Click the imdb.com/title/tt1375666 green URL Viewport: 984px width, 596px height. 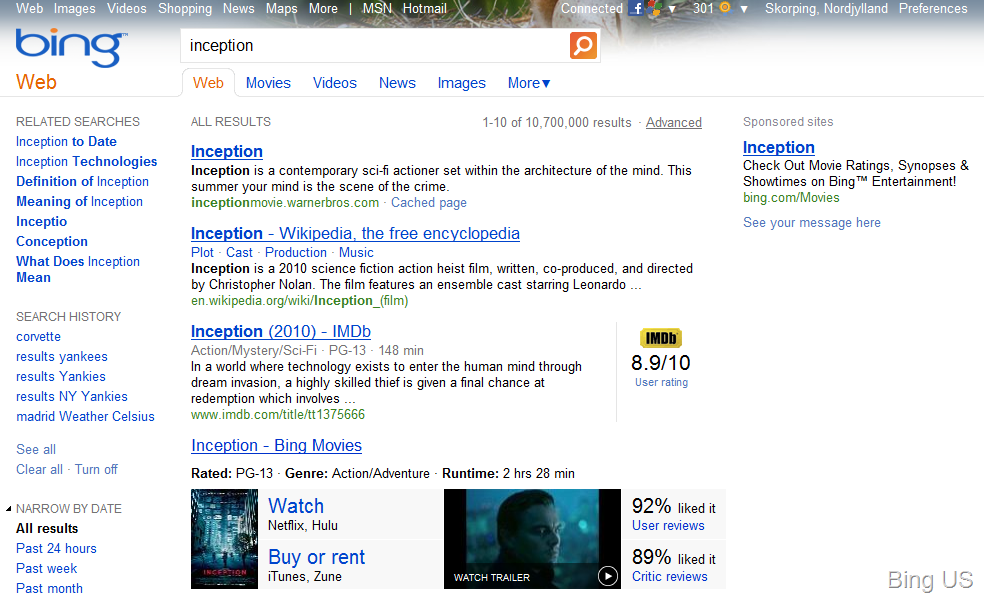tap(277, 415)
